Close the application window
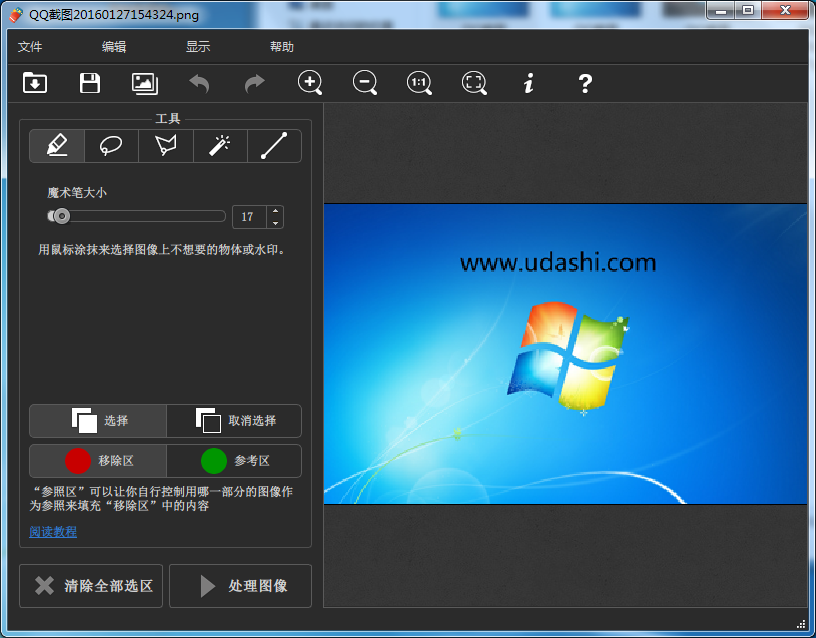816x638 pixels. coord(786,10)
